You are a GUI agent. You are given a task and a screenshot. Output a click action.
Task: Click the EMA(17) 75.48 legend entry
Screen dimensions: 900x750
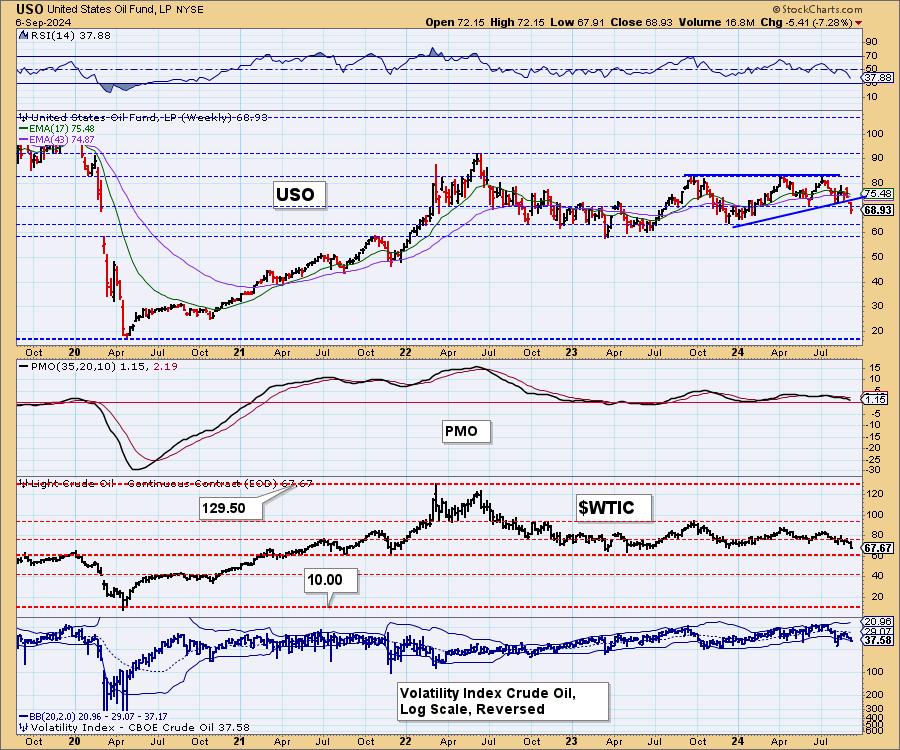click(x=57, y=129)
